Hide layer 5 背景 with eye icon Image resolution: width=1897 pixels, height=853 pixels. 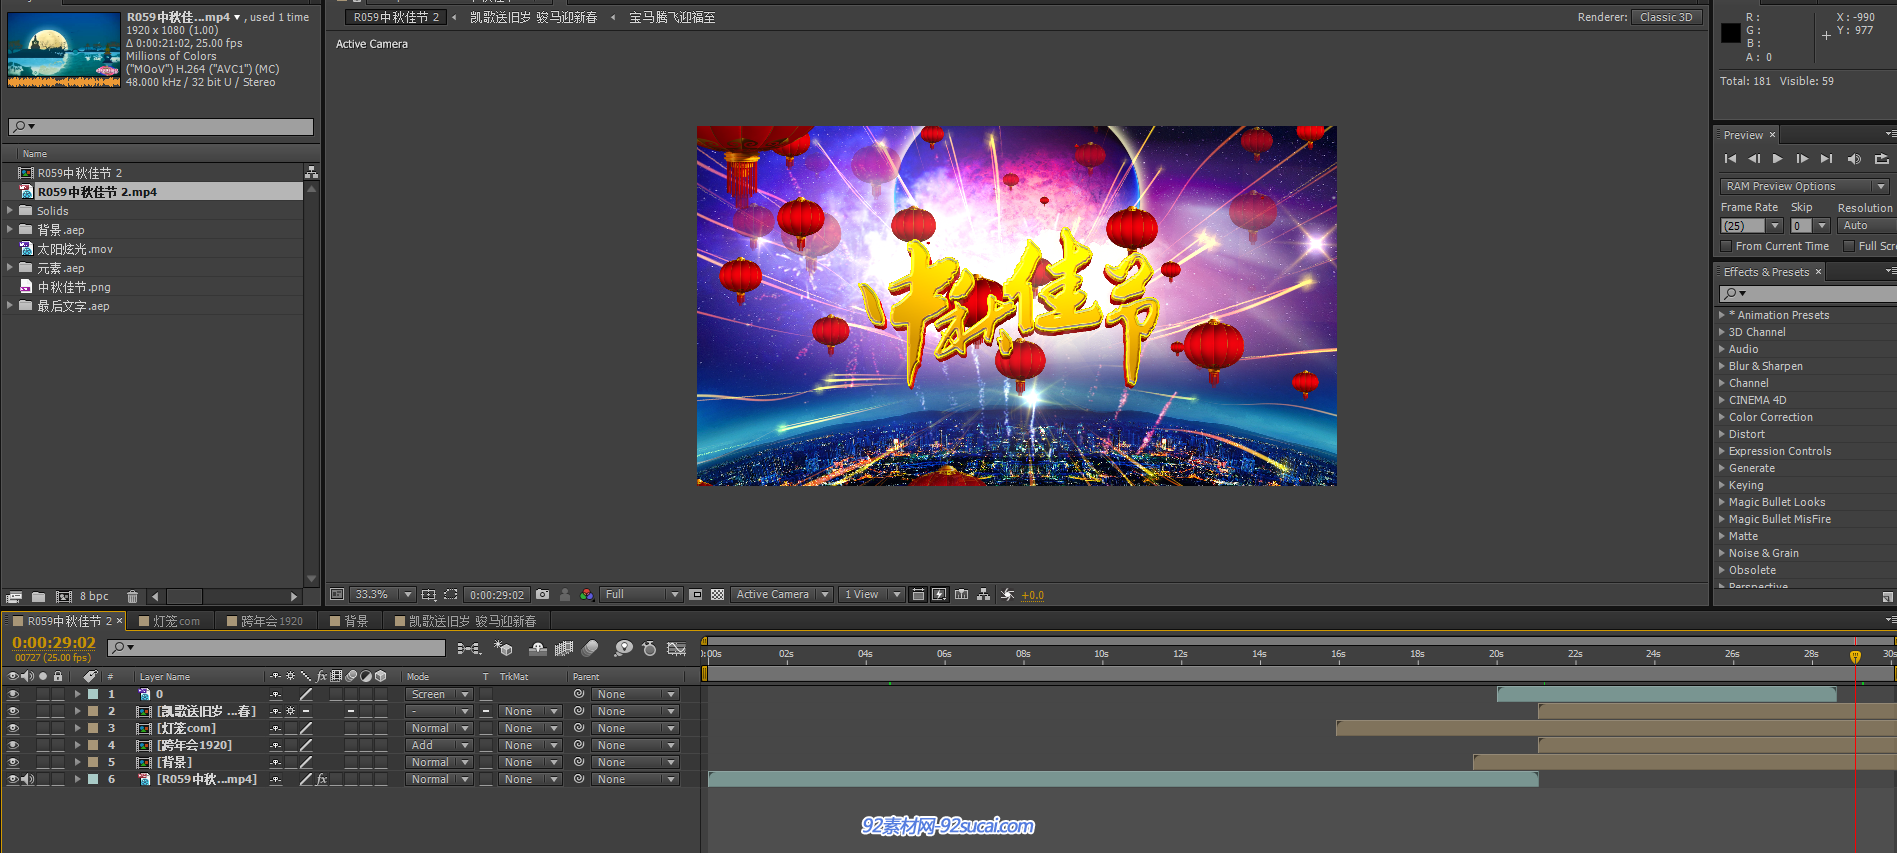[13, 762]
